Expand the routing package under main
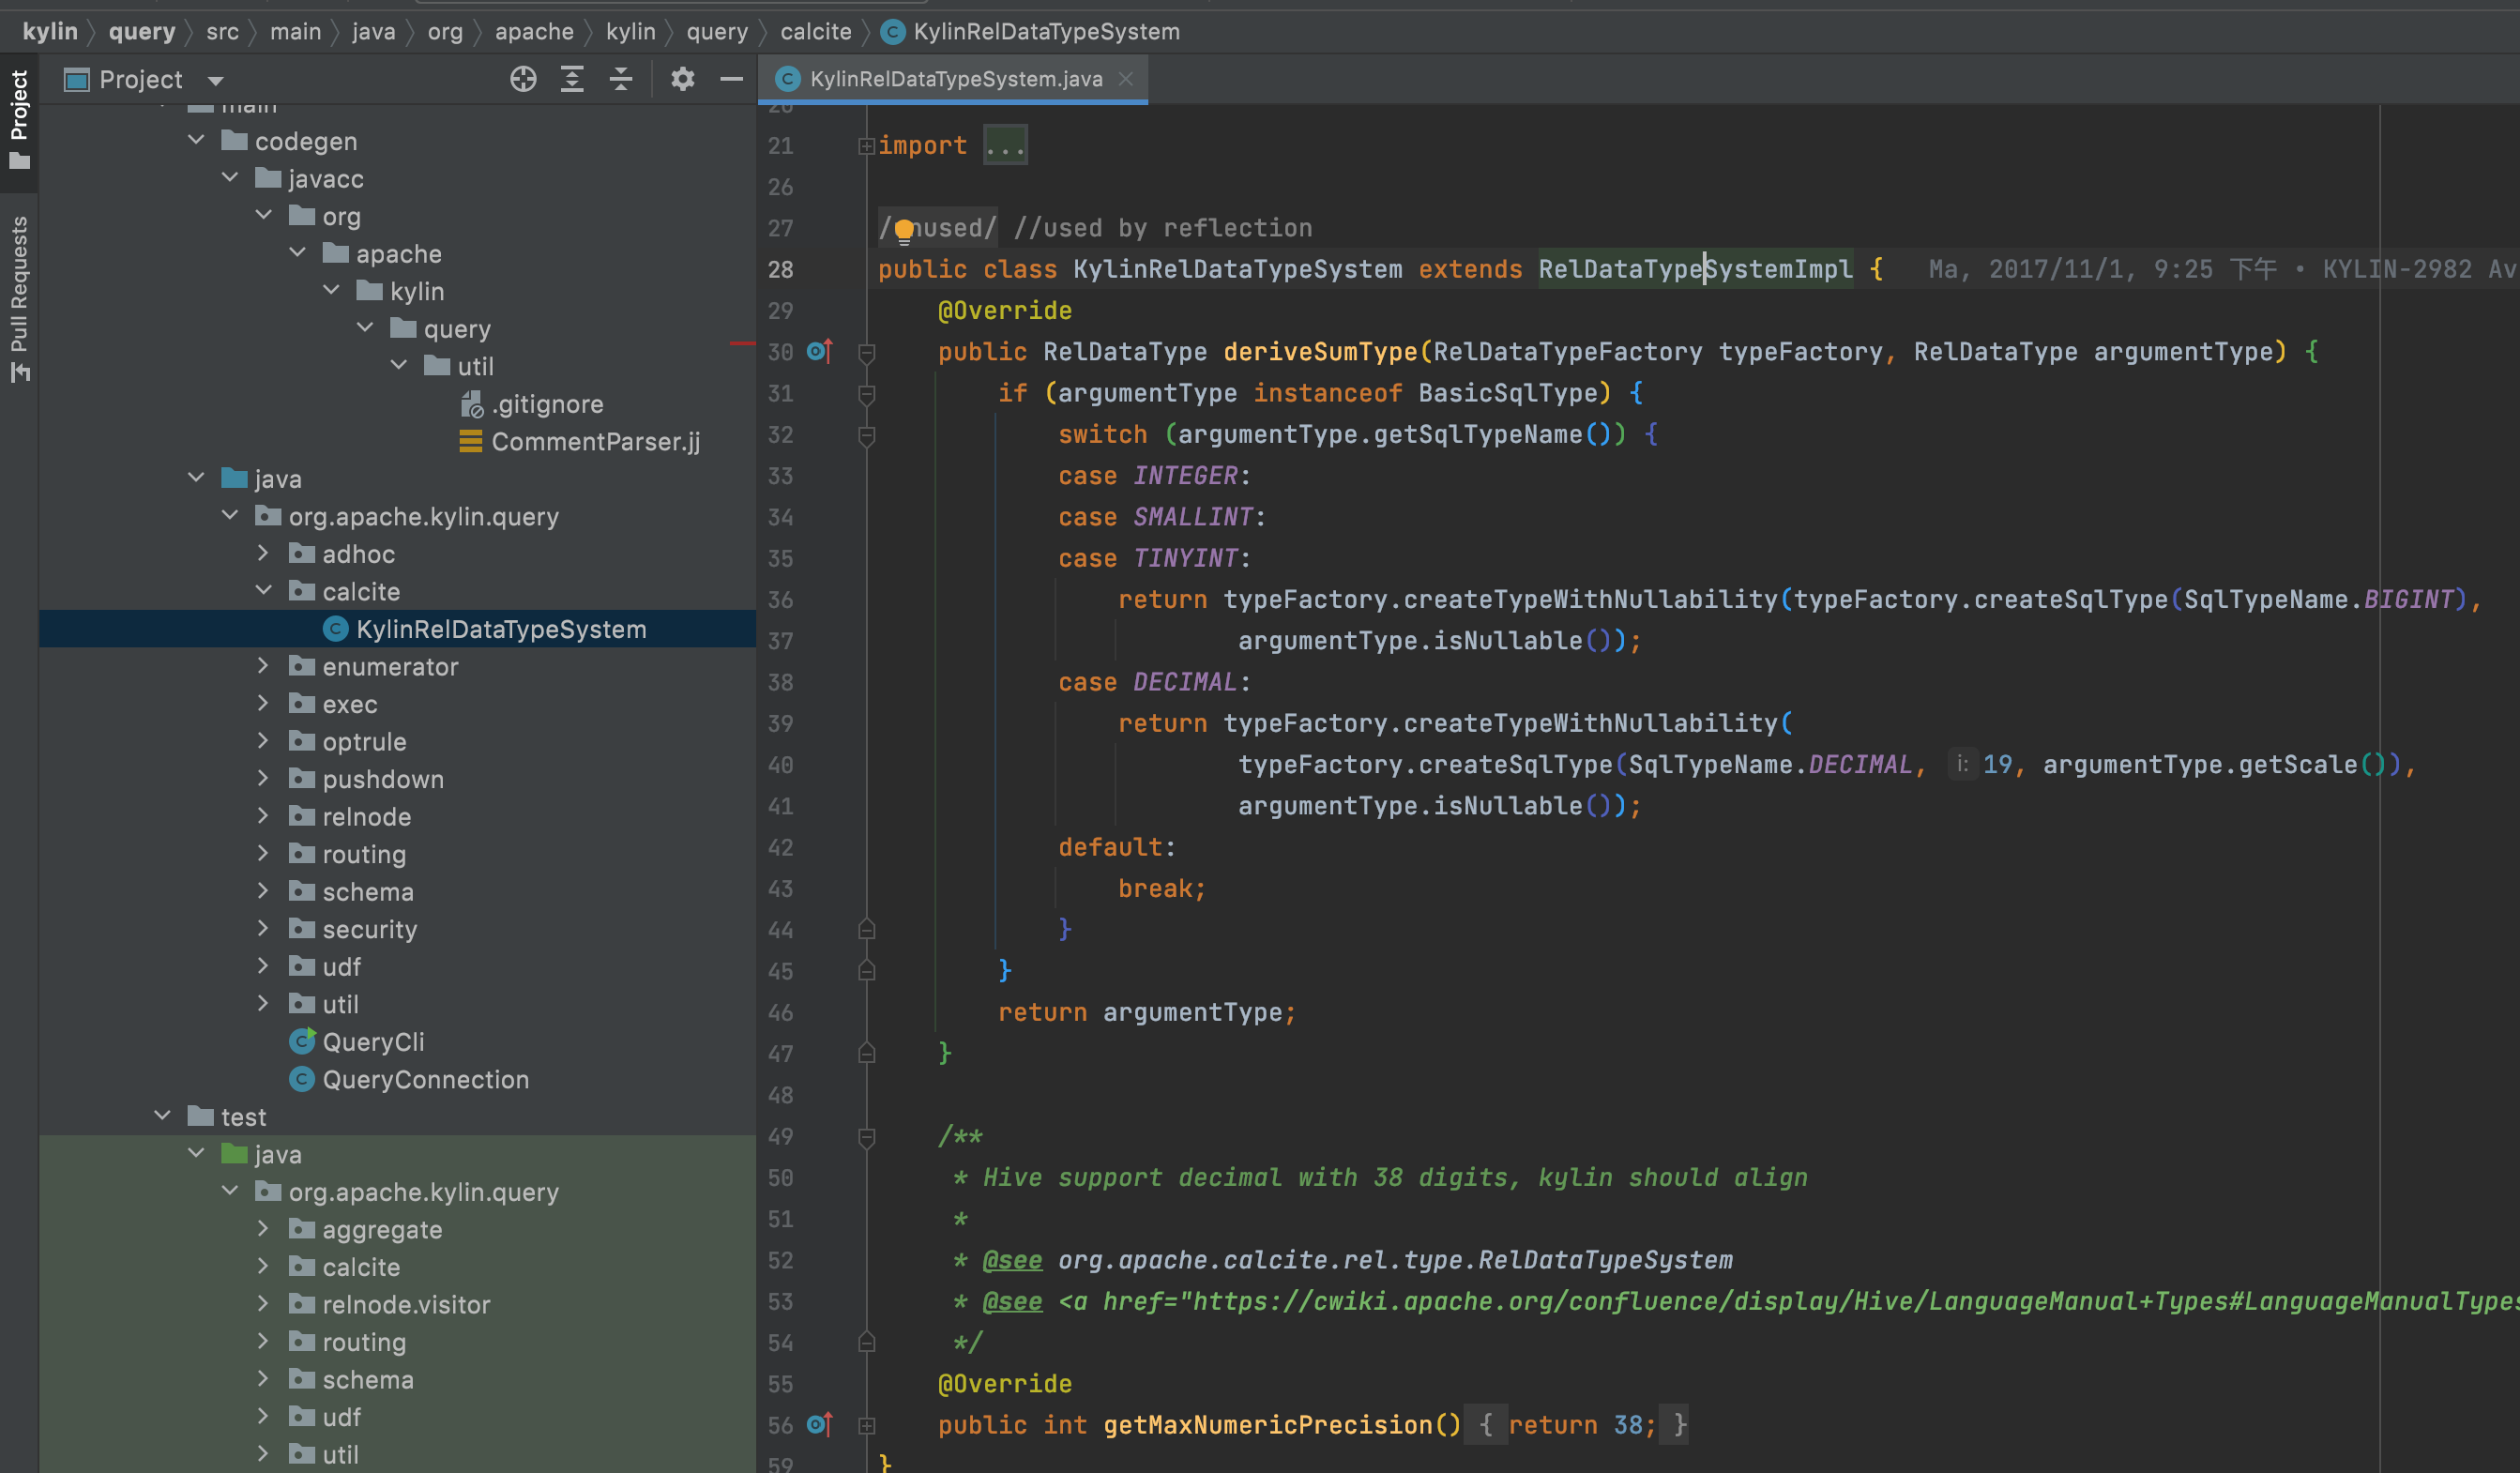 263,854
